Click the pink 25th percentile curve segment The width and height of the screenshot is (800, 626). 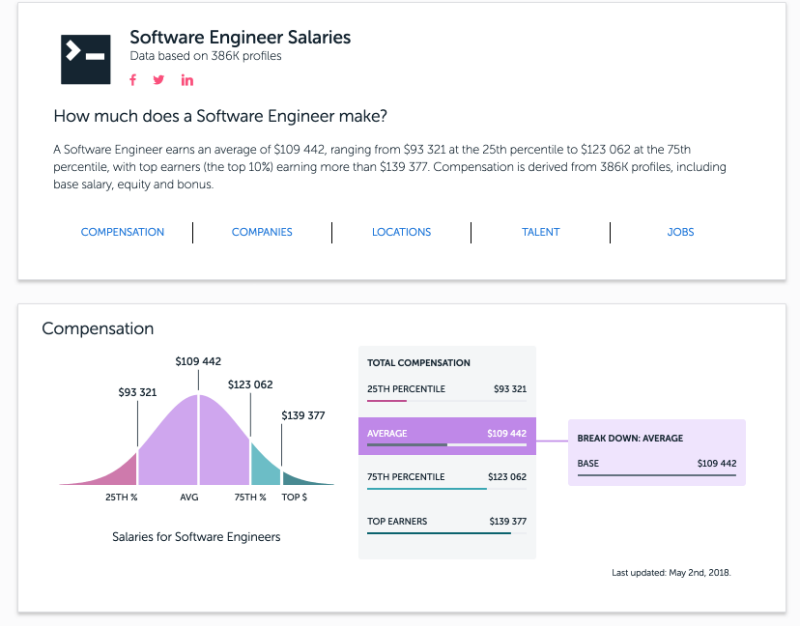120,471
